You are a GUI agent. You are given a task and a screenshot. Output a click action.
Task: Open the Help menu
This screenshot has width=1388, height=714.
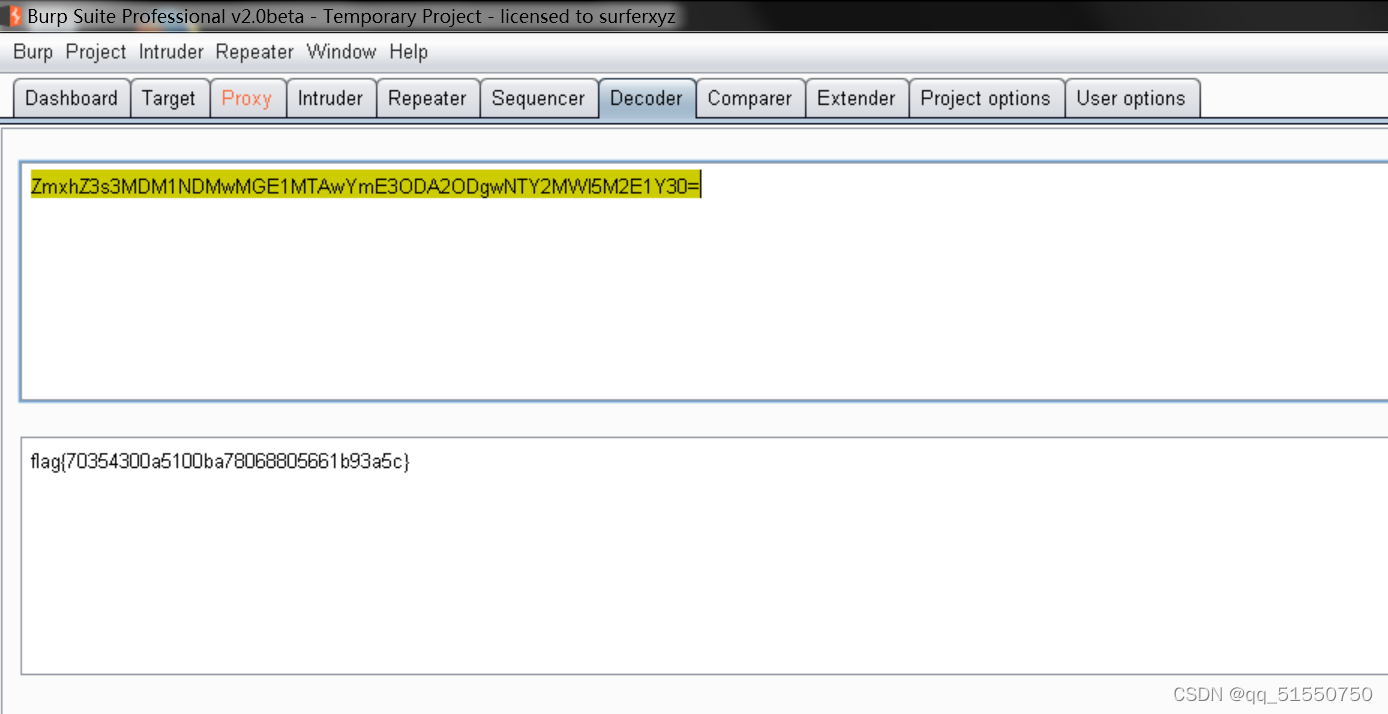click(x=408, y=52)
